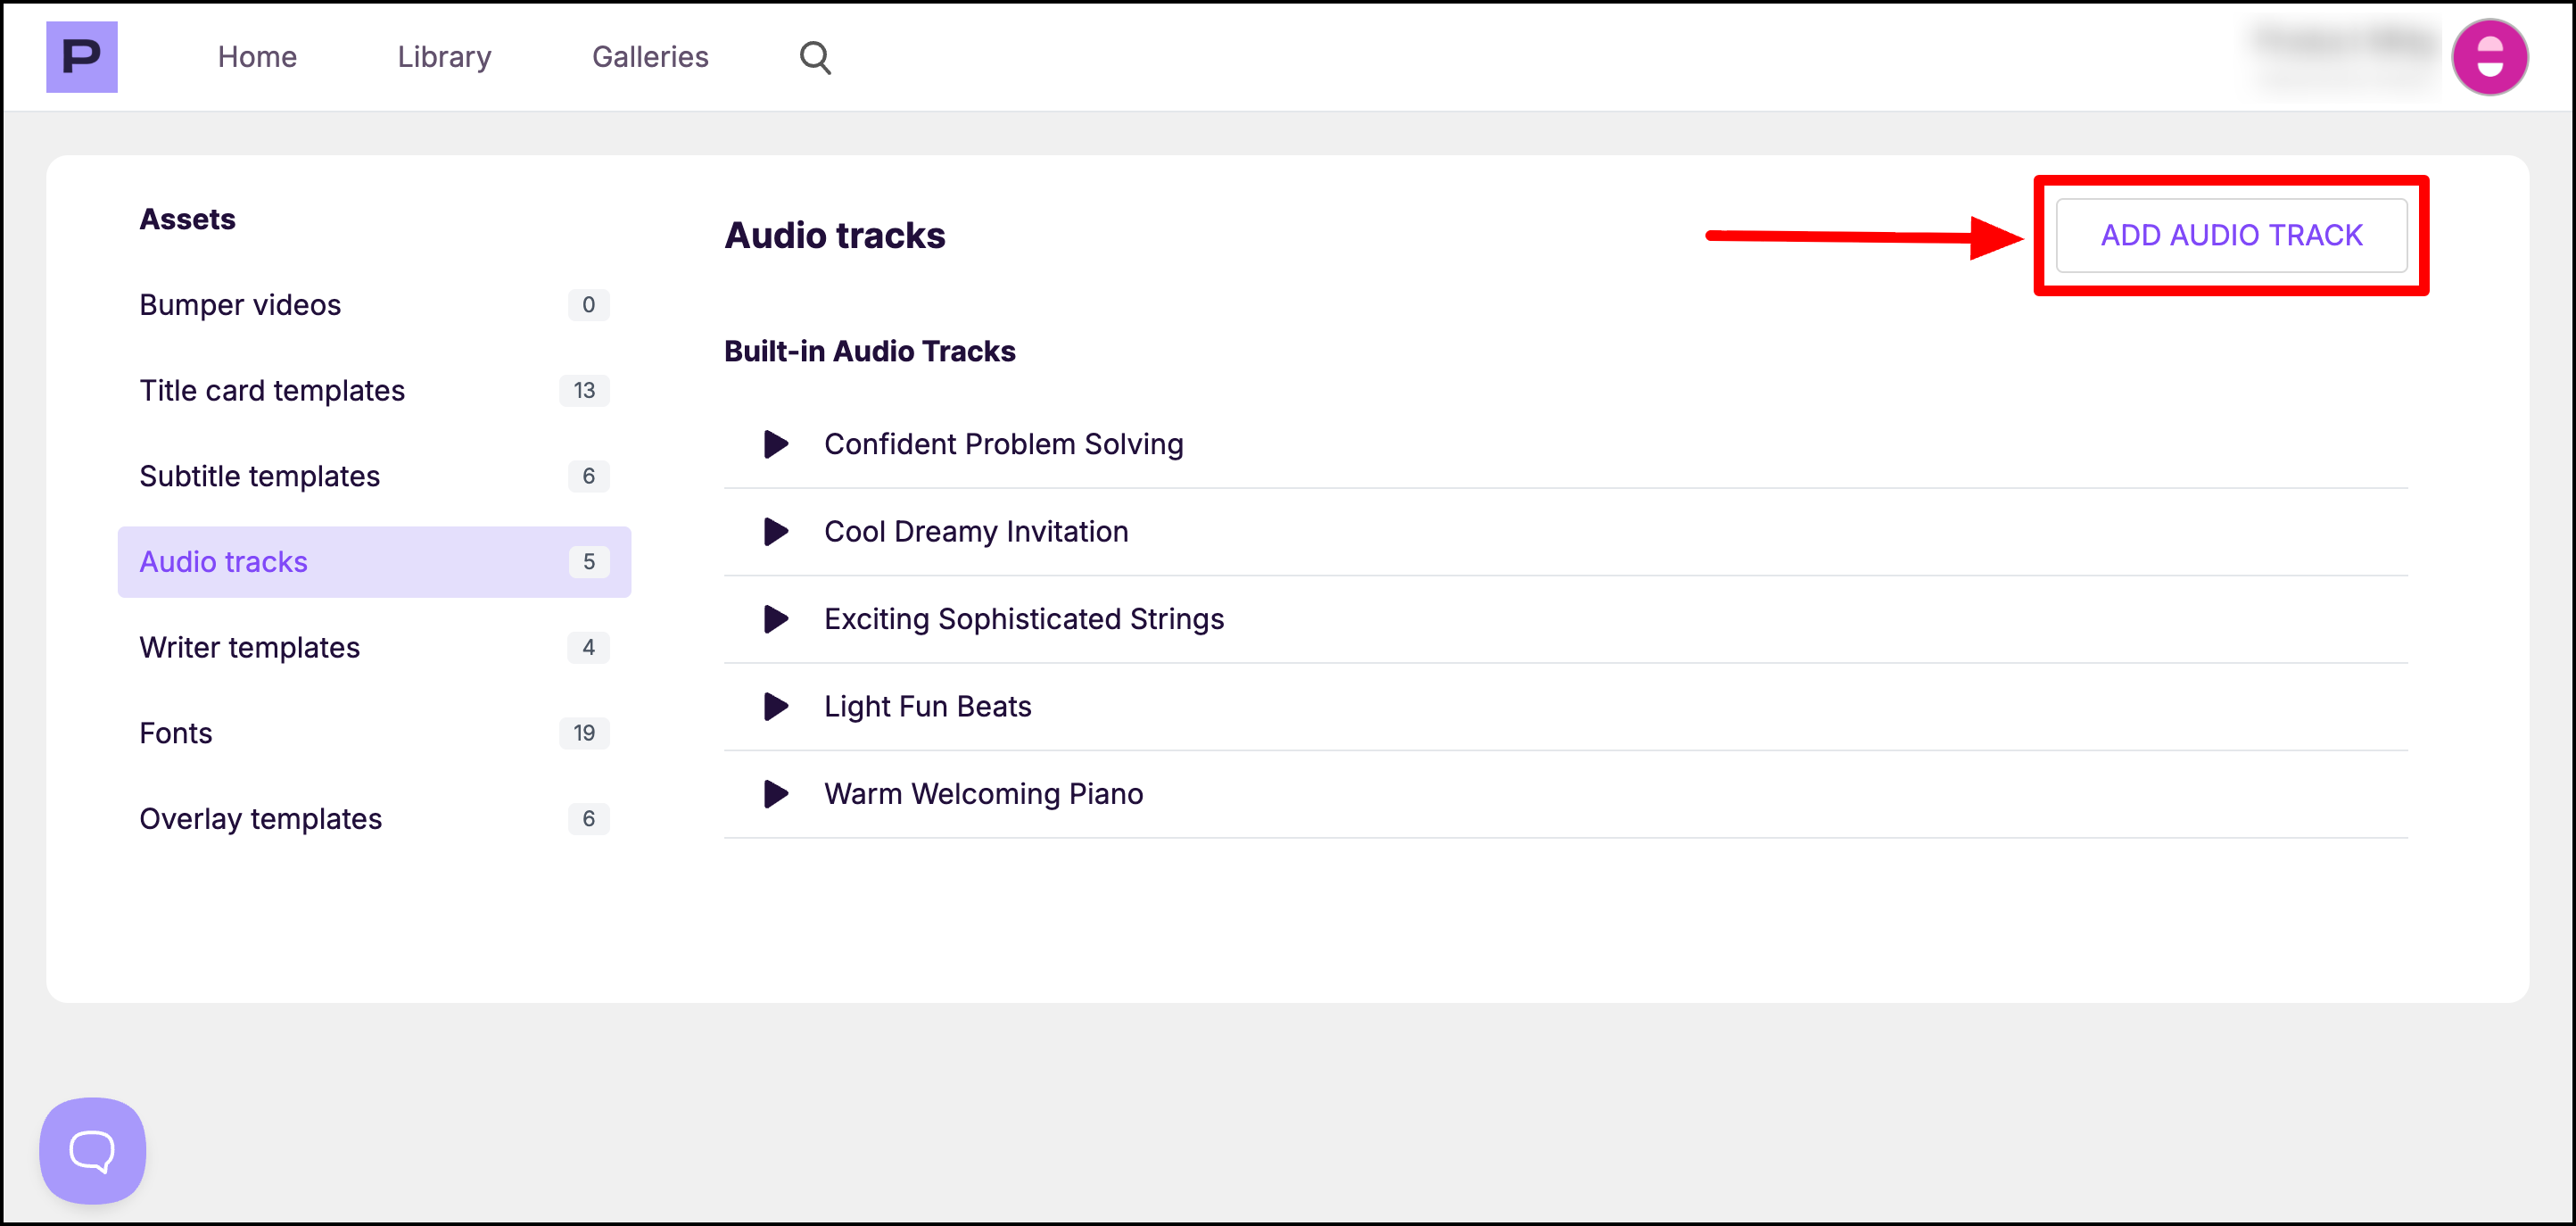This screenshot has width=2576, height=1226.
Task: Click the Add Audio Track button
Action: click(x=2230, y=235)
